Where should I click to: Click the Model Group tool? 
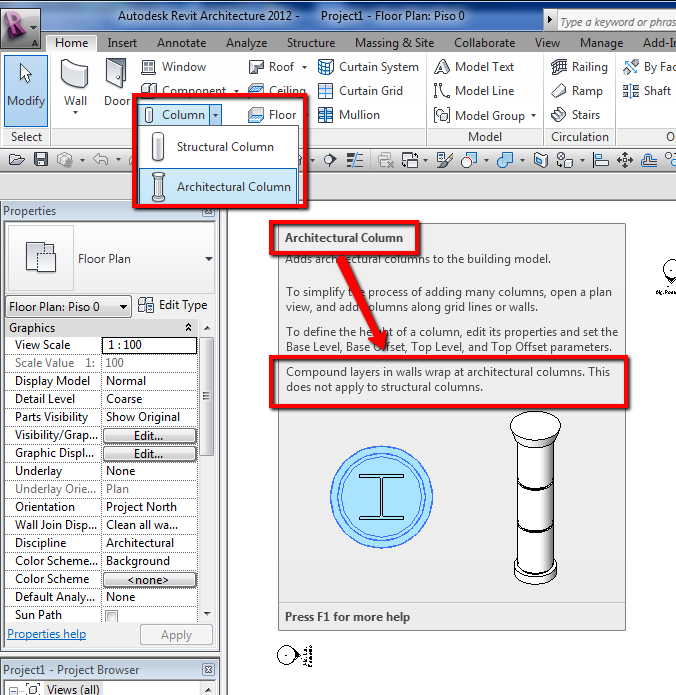coord(479,116)
